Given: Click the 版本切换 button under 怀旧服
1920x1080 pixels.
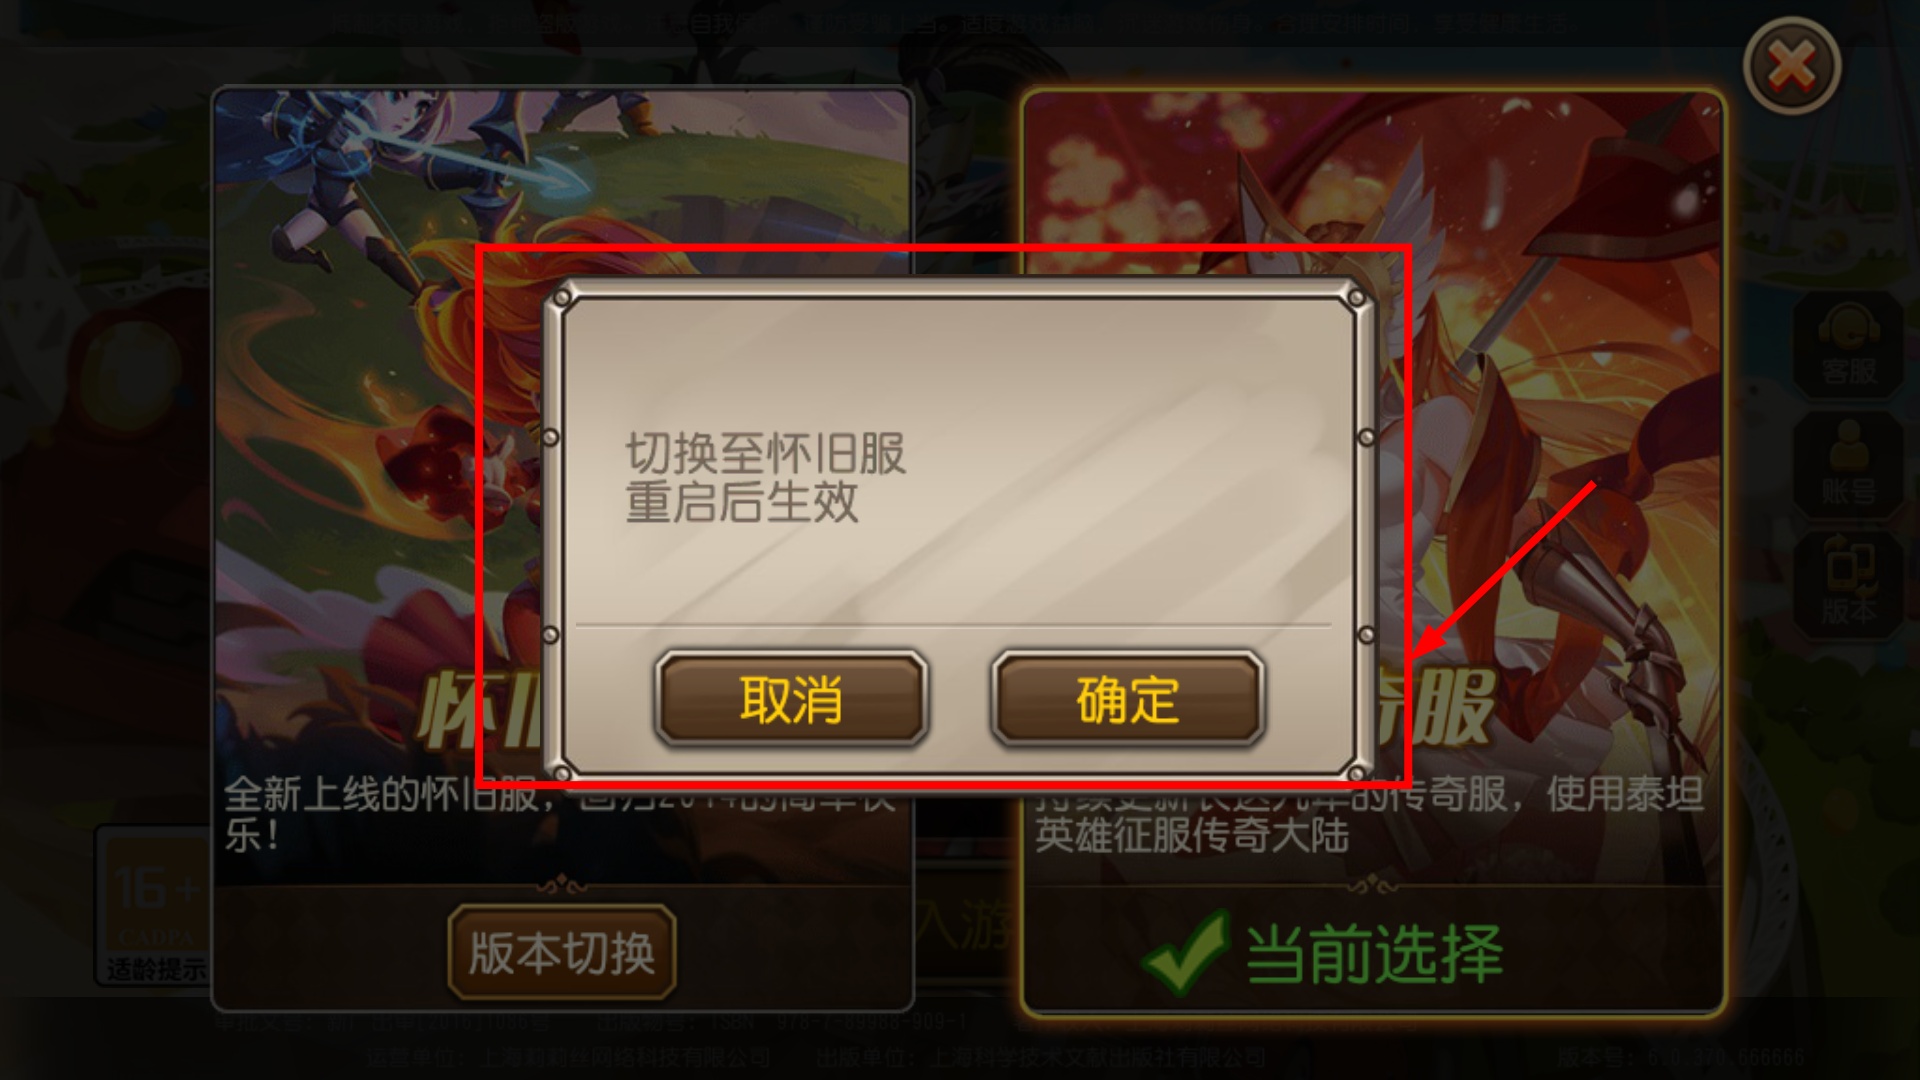Looking at the screenshot, I should coord(562,952).
